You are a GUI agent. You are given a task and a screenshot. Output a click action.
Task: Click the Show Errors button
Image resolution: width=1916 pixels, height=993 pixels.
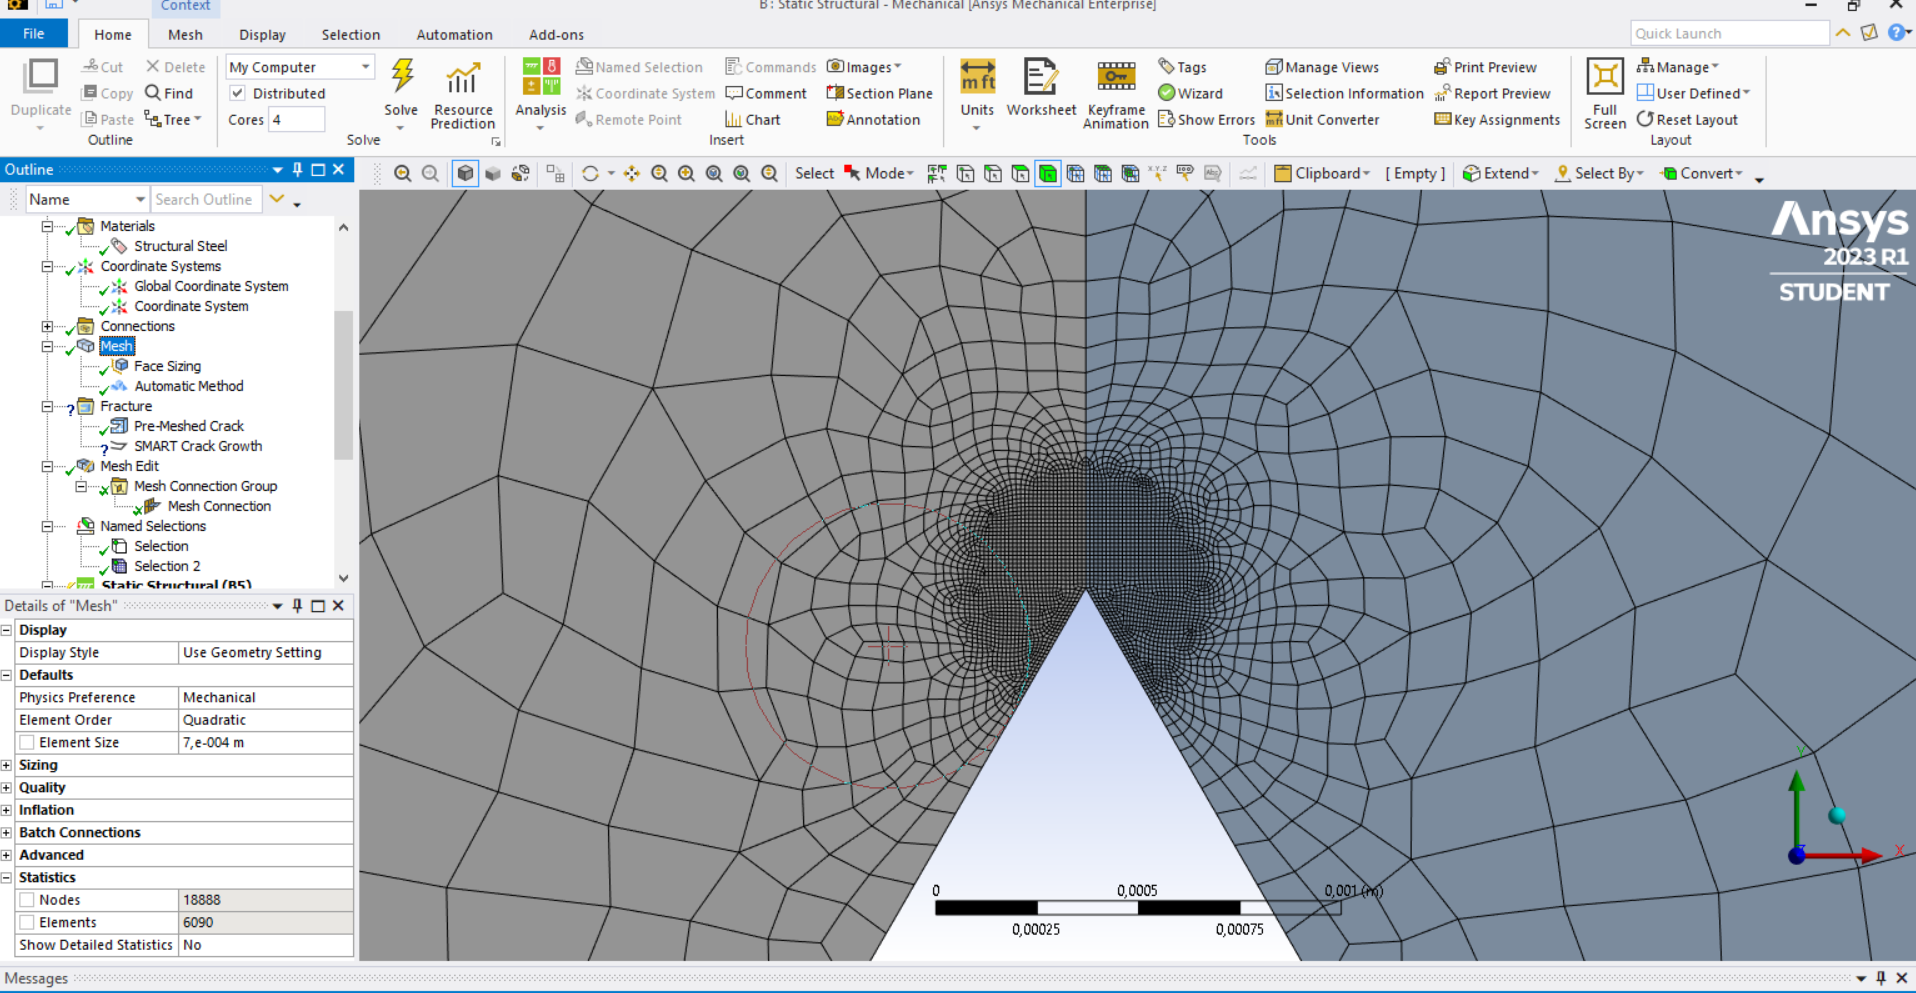click(x=1206, y=119)
